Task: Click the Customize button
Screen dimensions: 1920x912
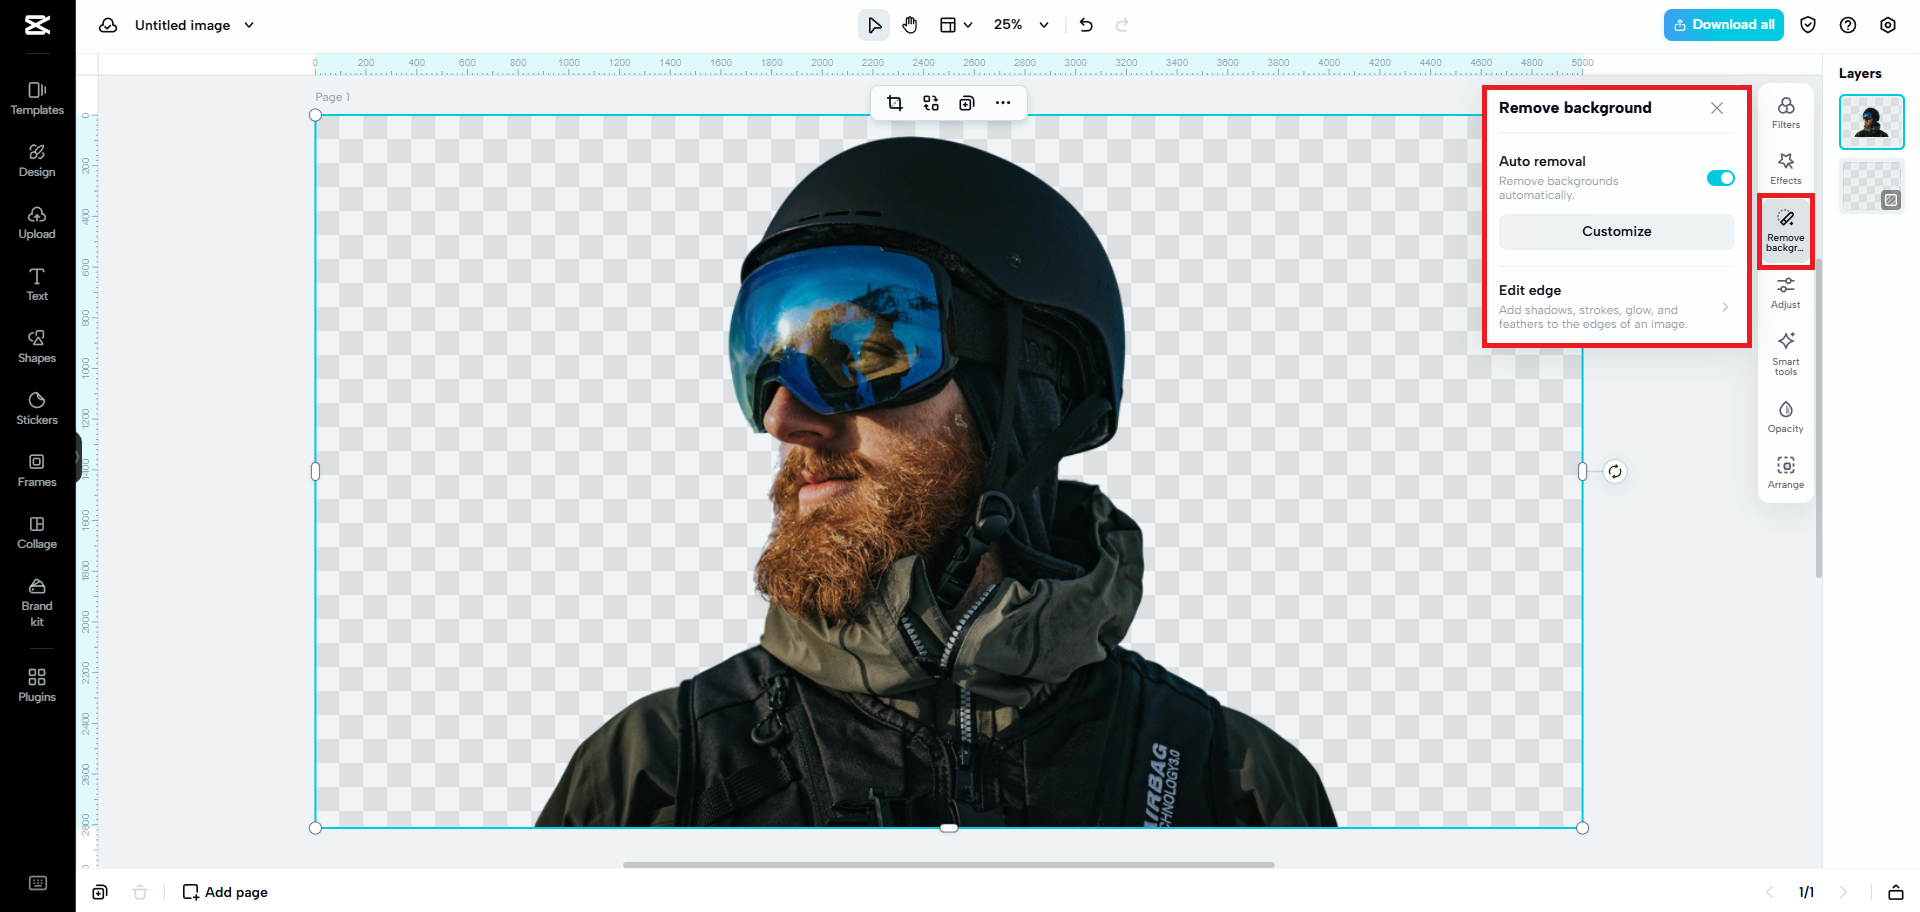Action: (x=1616, y=231)
